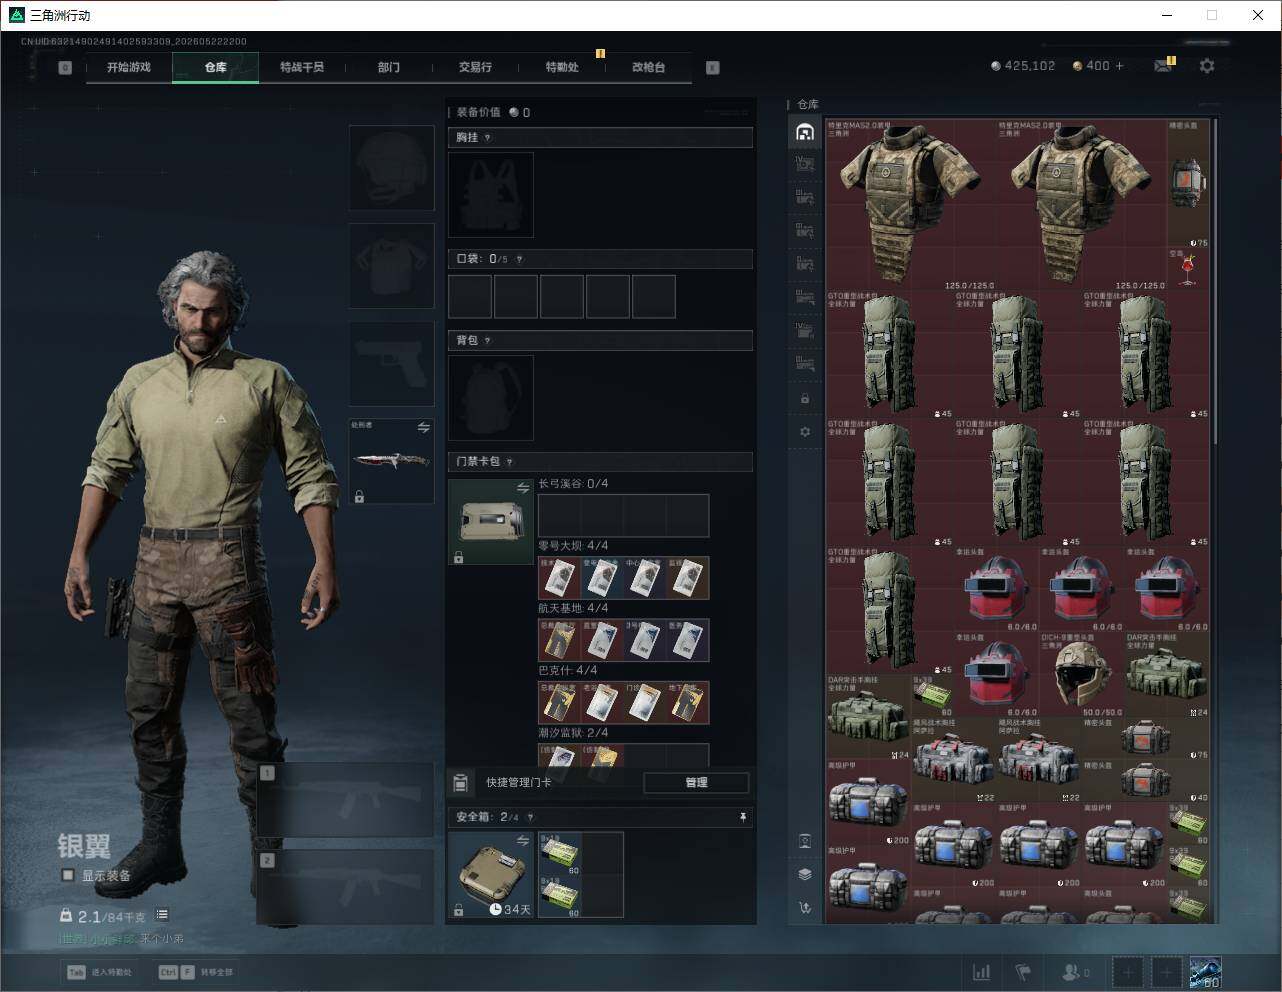This screenshot has height=992, width=1282.
Task: Select the empty pistol equipment slot
Action: [x=391, y=364]
